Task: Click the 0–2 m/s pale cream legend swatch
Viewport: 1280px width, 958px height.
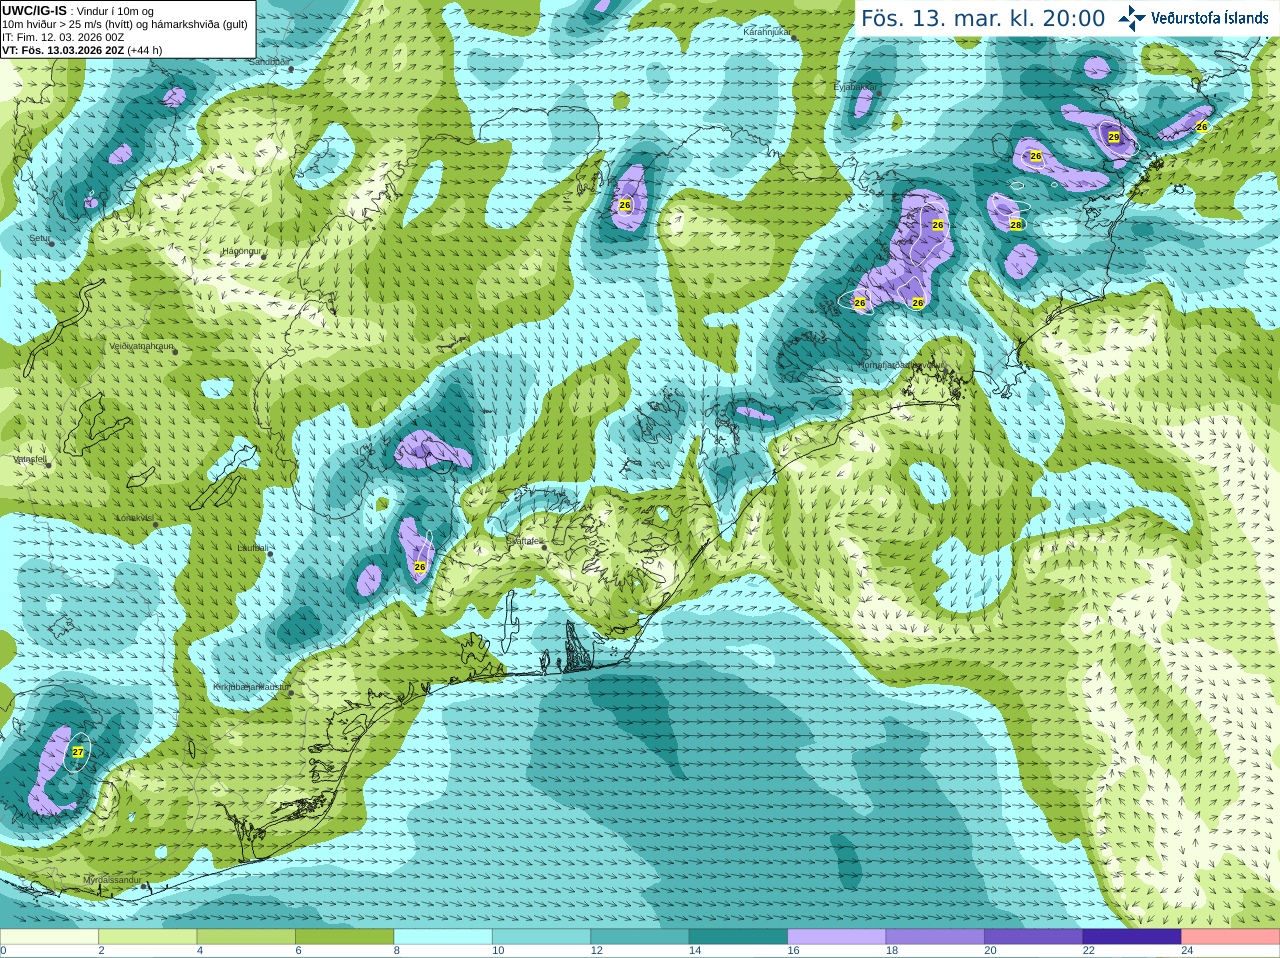Action: (49, 936)
